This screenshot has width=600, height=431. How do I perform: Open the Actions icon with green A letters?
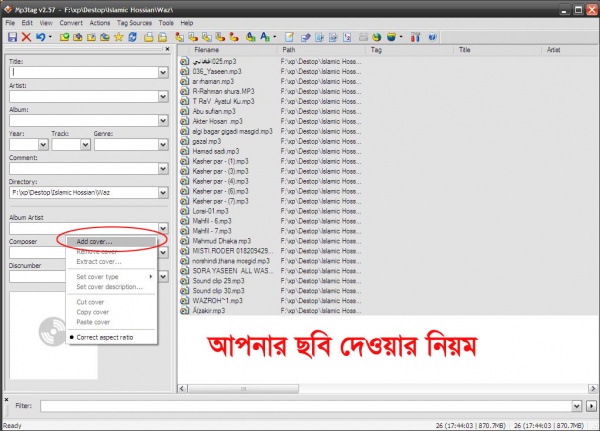251,37
